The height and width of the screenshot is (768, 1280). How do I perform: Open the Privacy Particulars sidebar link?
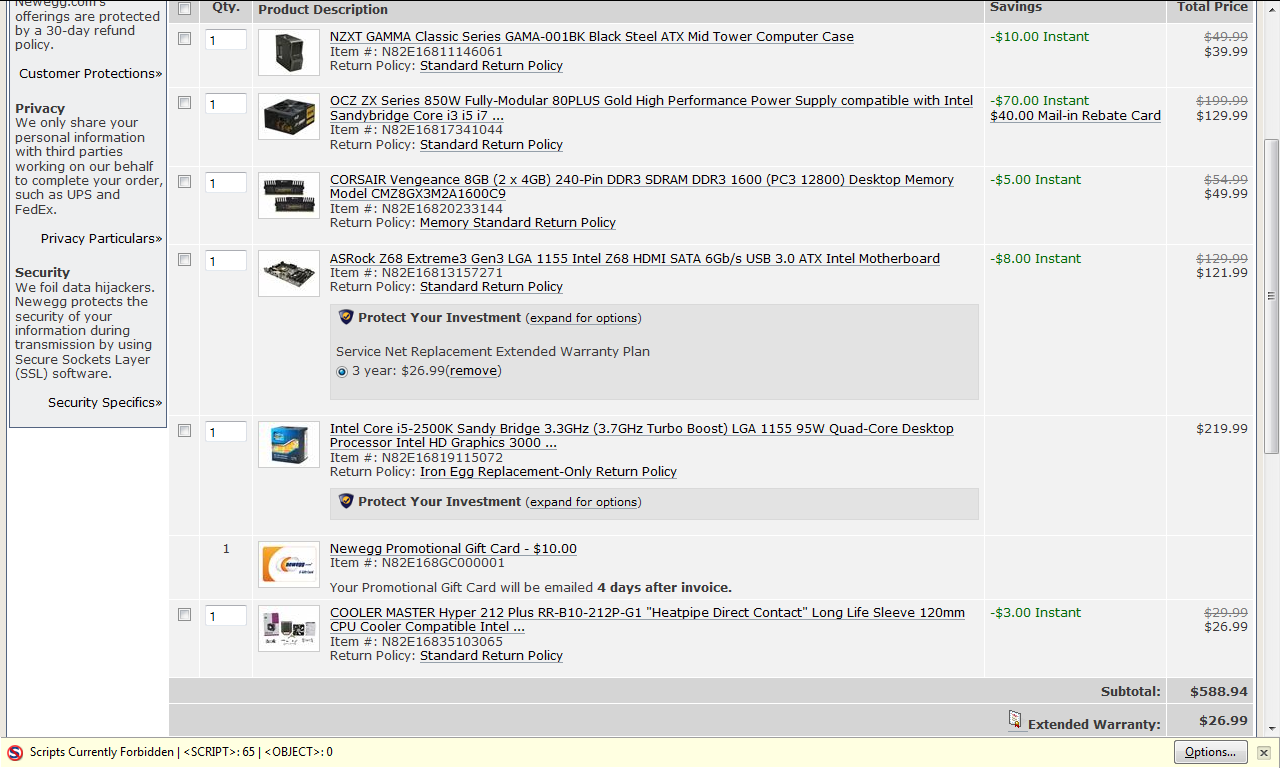[101, 239]
